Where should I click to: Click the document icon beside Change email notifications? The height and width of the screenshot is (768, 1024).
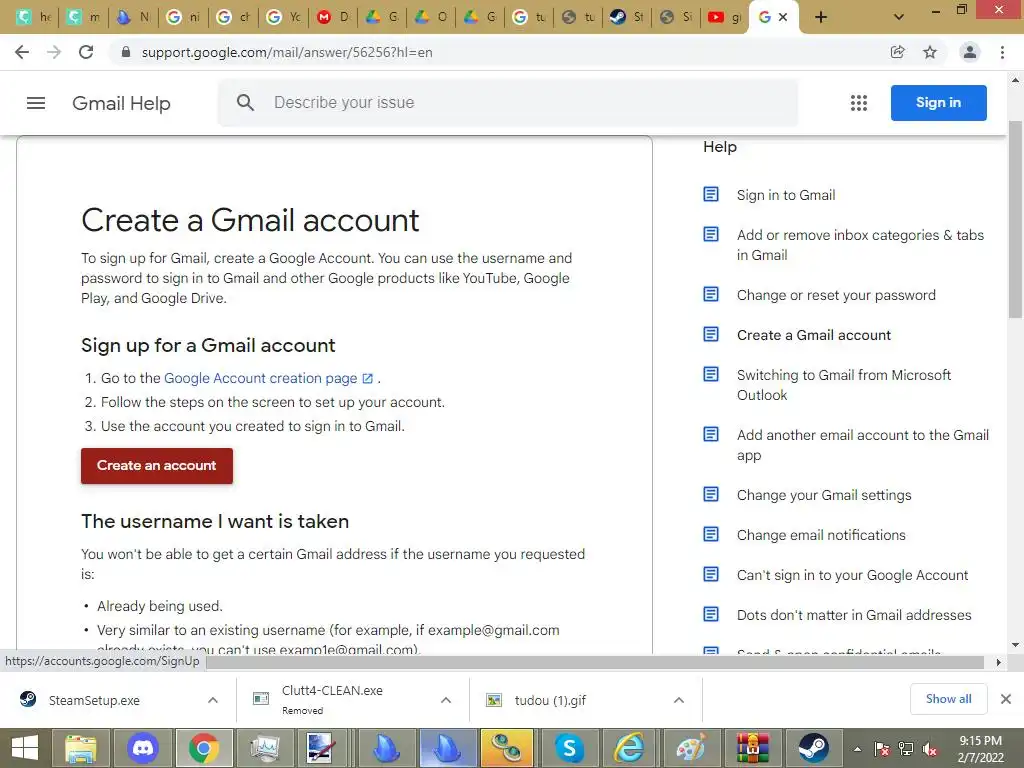711,534
